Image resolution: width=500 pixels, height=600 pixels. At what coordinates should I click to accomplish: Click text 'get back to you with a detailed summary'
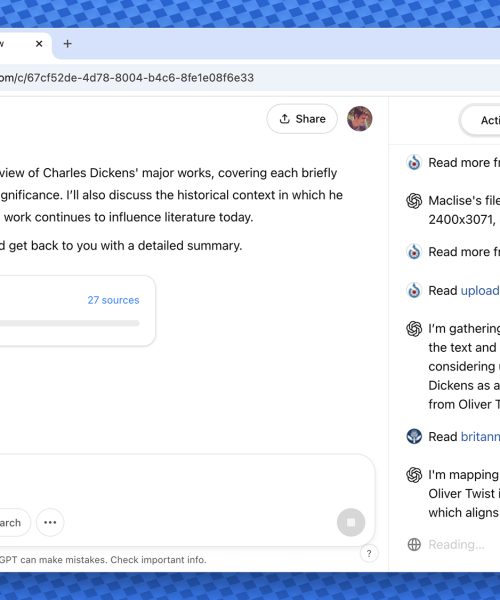tap(125, 245)
